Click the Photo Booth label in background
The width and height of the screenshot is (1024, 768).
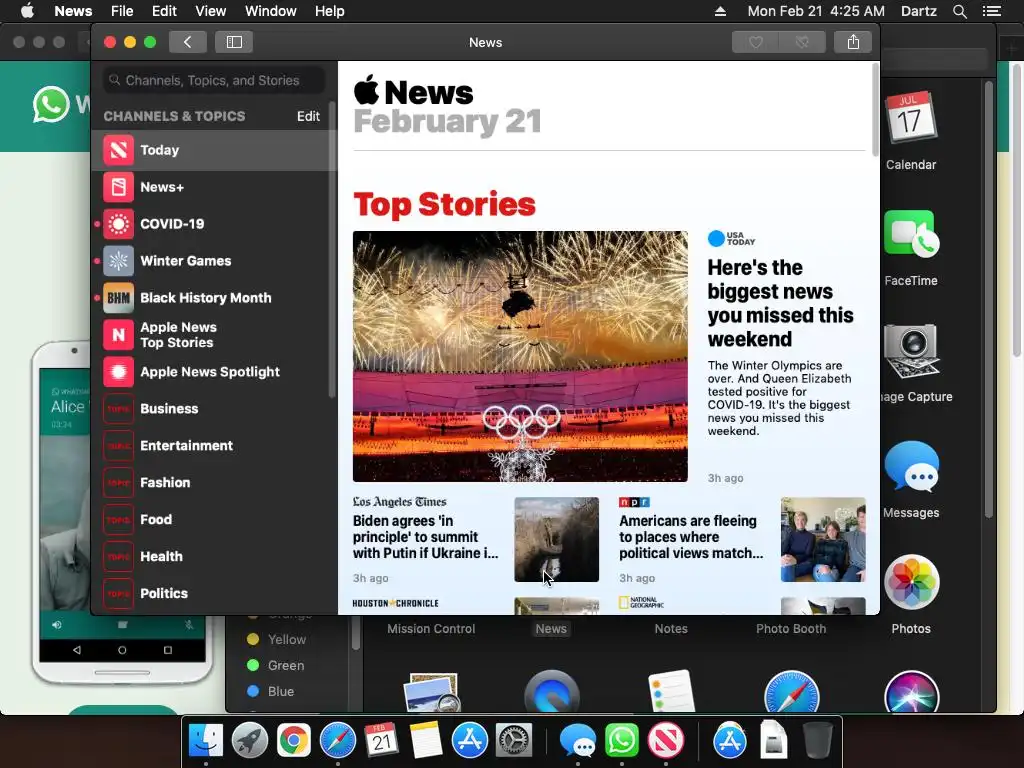791,629
